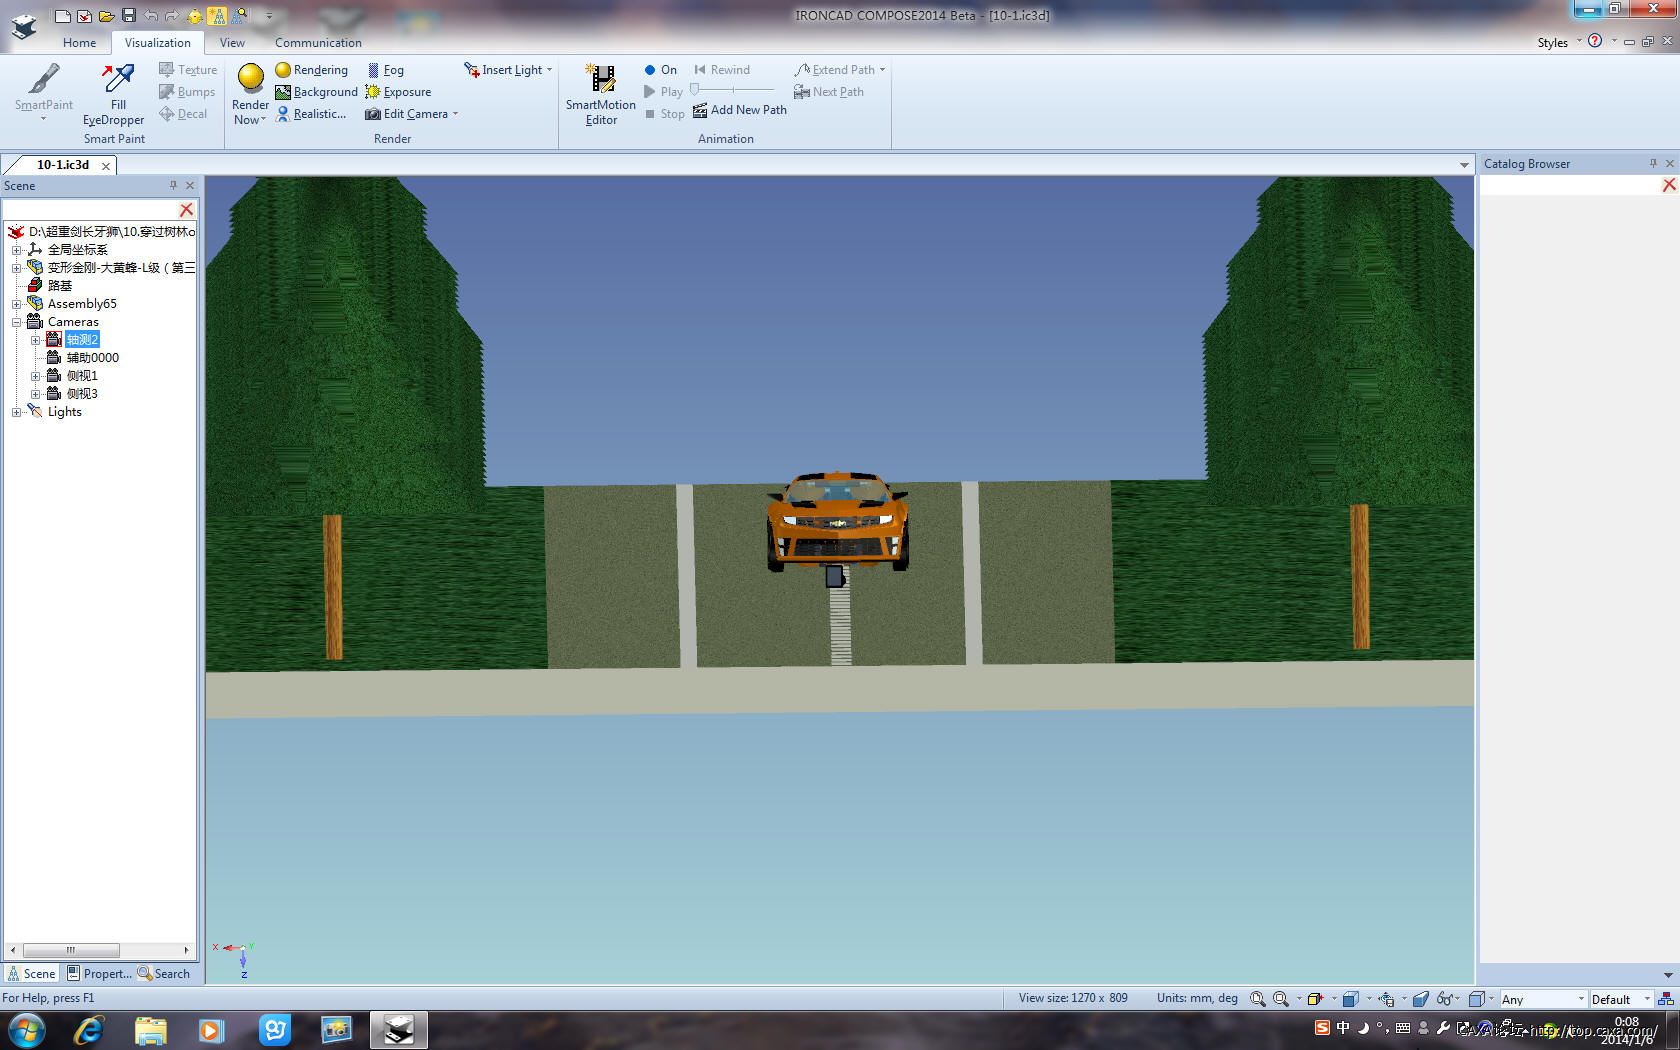The image size is (1680, 1050).
Task: Click the animation timeline slider
Action: pos(733,91)
